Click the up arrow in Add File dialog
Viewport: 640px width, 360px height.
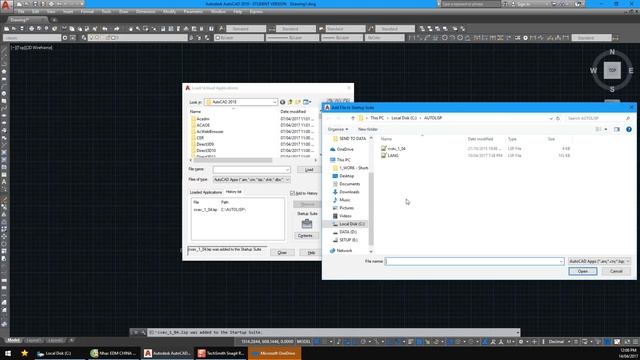(353, 118)
